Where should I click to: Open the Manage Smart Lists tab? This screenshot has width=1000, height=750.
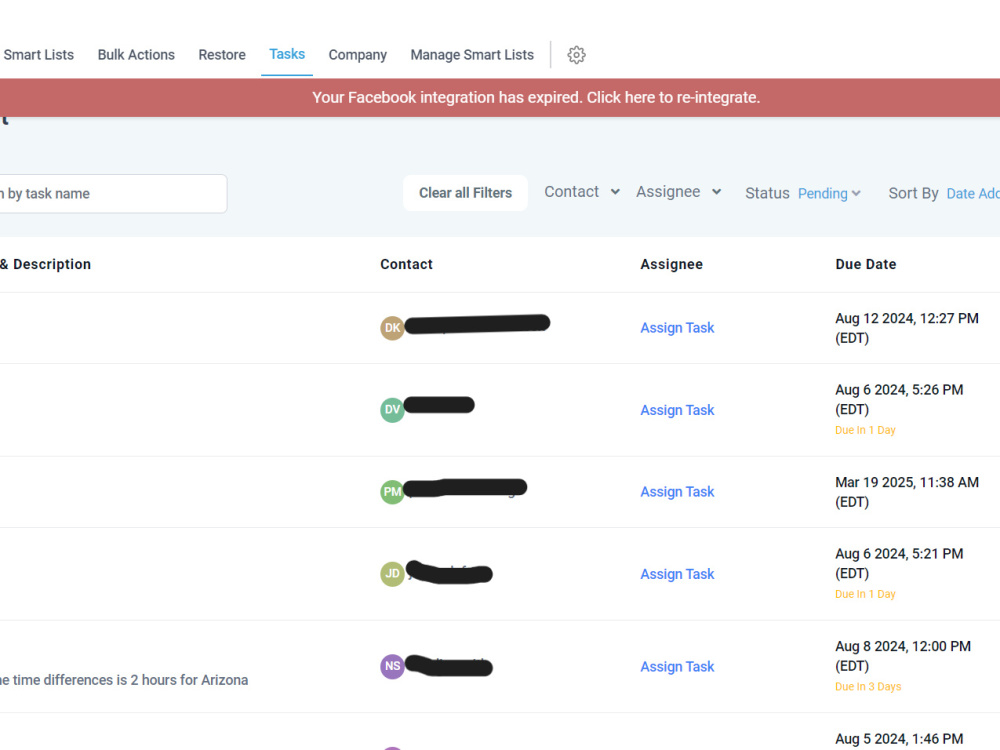tap(472, 55)
